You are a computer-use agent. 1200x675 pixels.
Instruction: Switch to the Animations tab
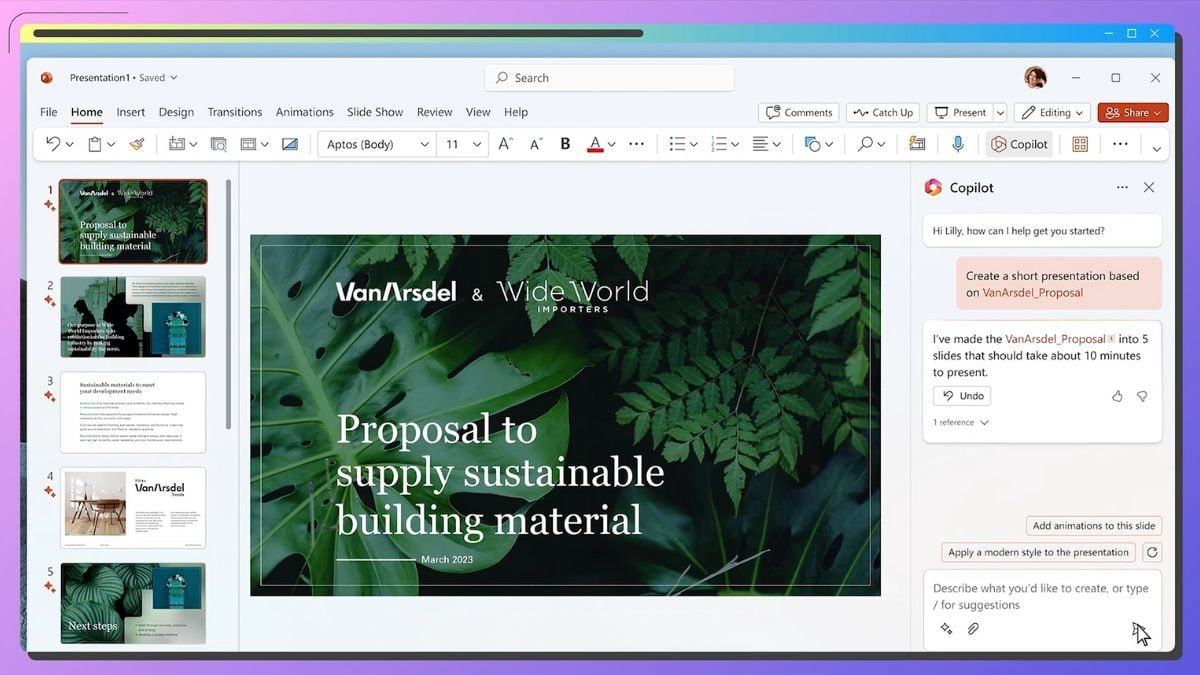pos(304,112)
